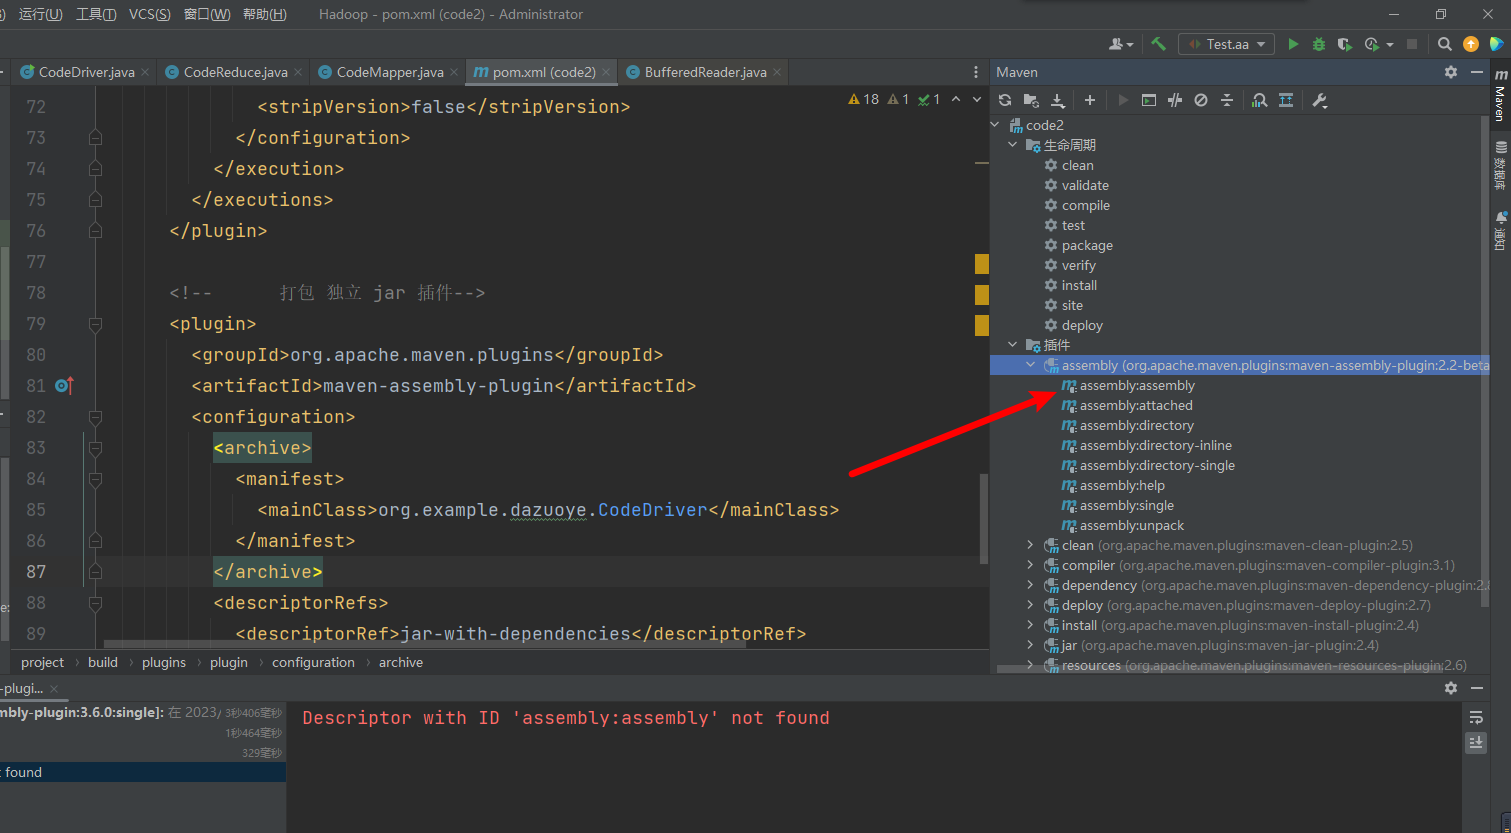Screen dimensions: 1511x833
Task: Collapse the 生命周期 lifecycle node
Action: (x=1013, y=145)
